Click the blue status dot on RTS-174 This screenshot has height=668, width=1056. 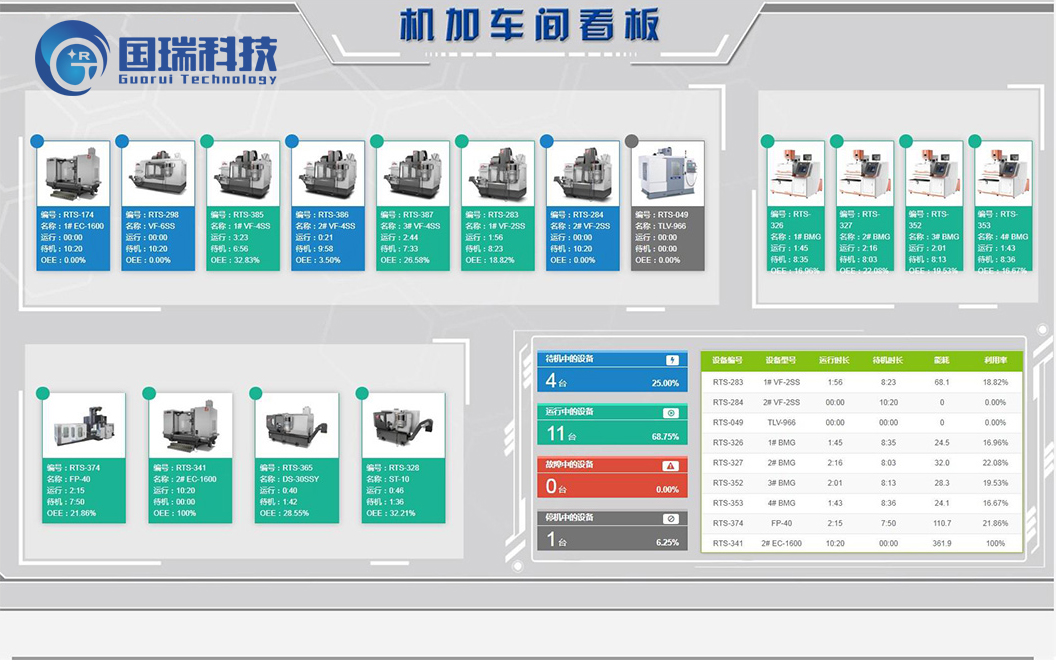[37, 142]
